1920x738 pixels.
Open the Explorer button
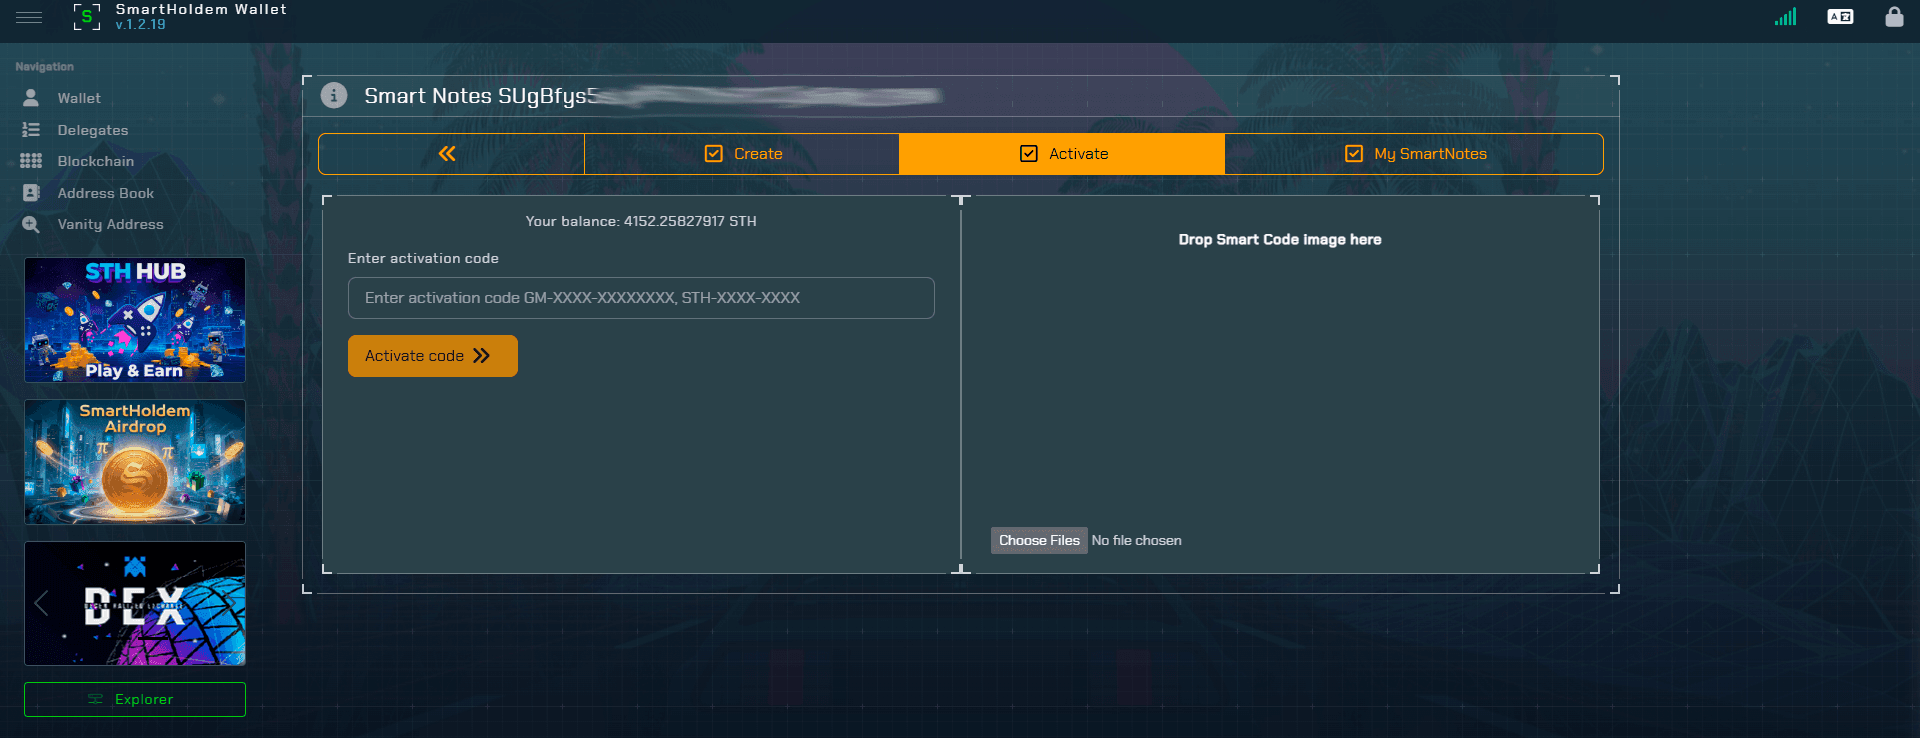pos(135,699)
